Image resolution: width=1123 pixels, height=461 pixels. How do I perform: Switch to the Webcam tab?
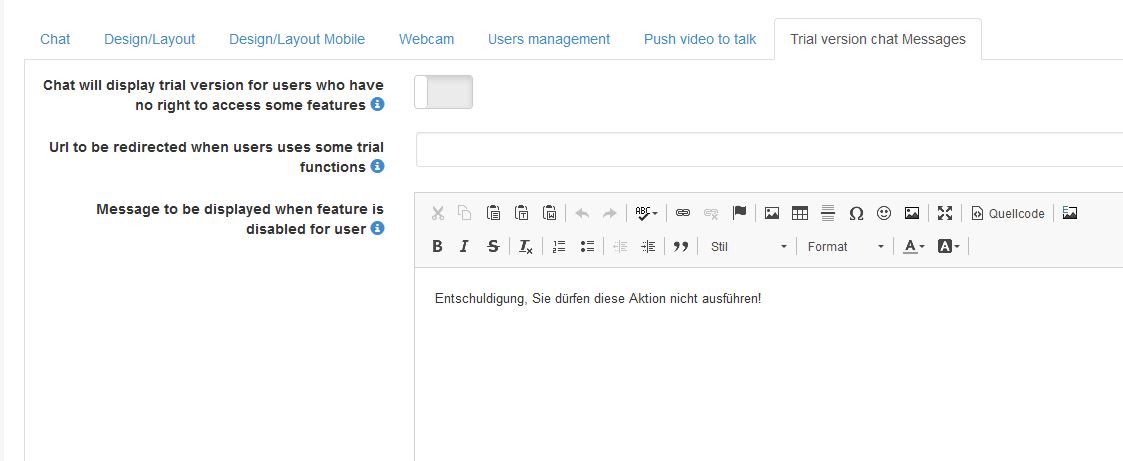[426, 40]
